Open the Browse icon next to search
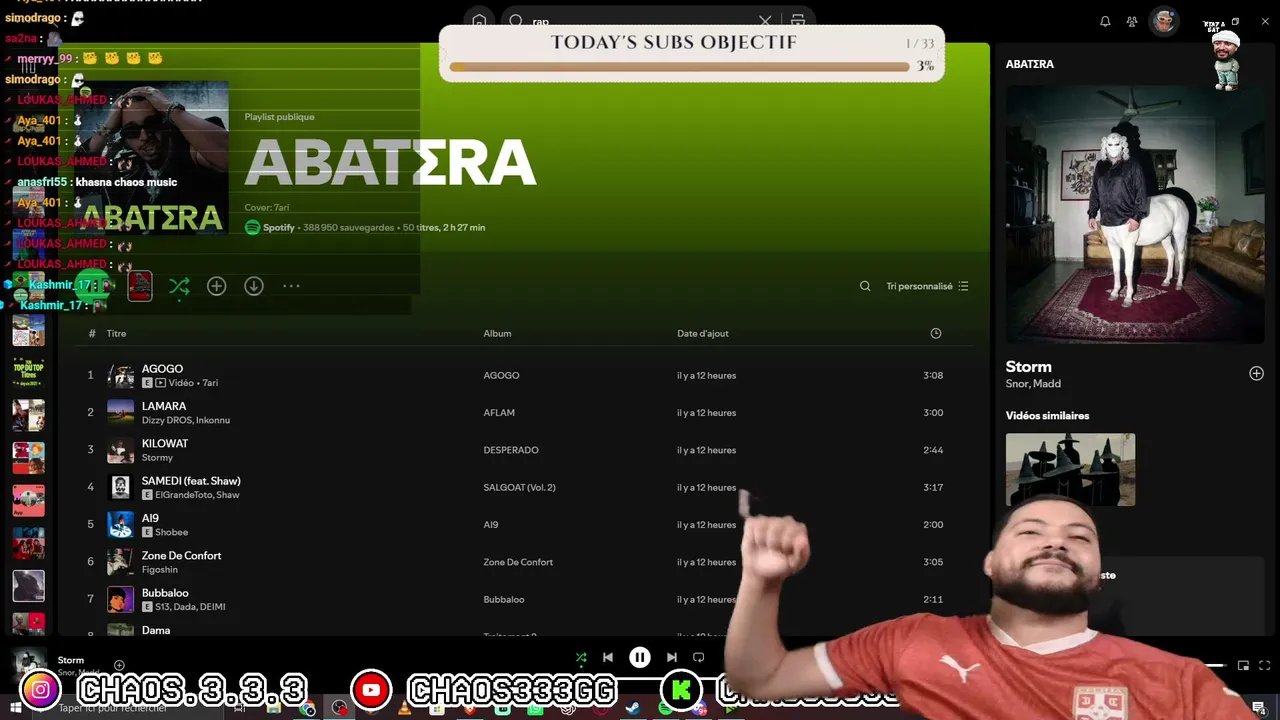Screen dimensions: 1280x720 coord(798,21)
